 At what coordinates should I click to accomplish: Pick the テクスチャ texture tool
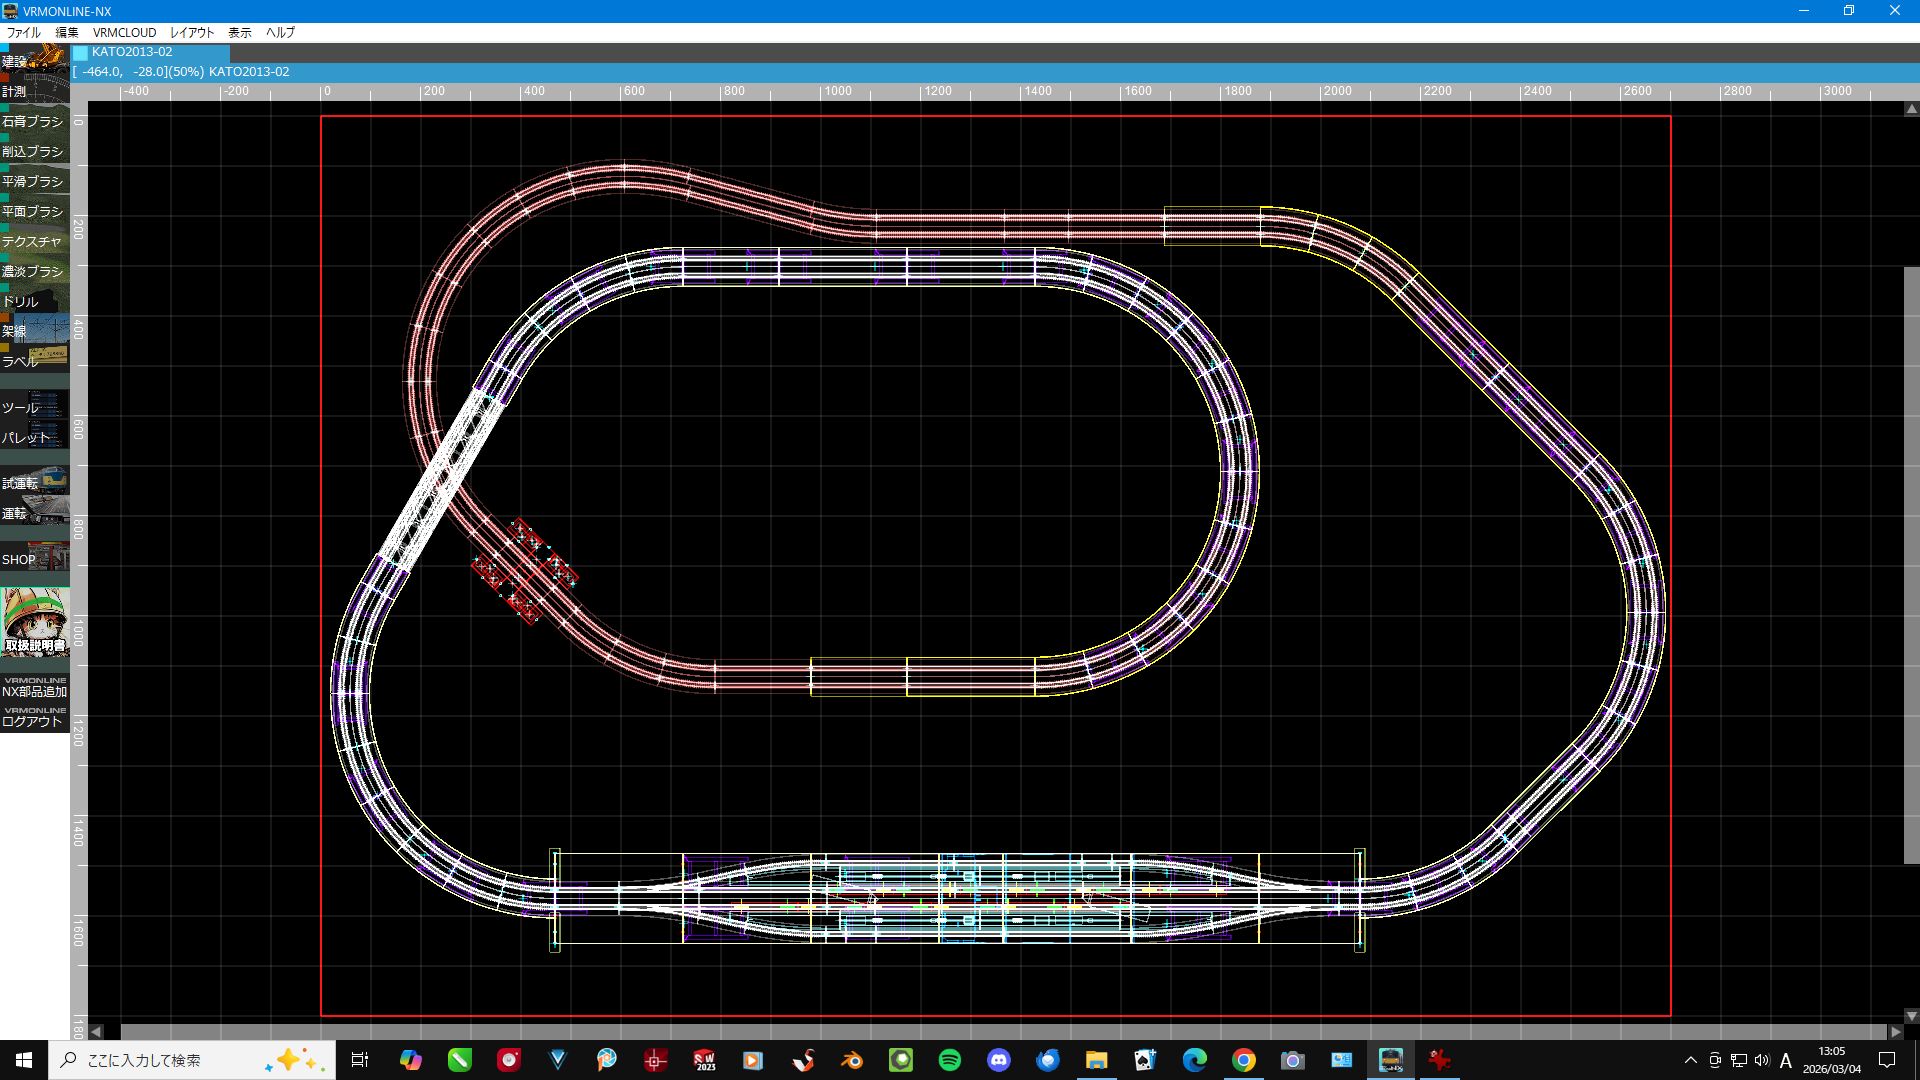[35, 240]
